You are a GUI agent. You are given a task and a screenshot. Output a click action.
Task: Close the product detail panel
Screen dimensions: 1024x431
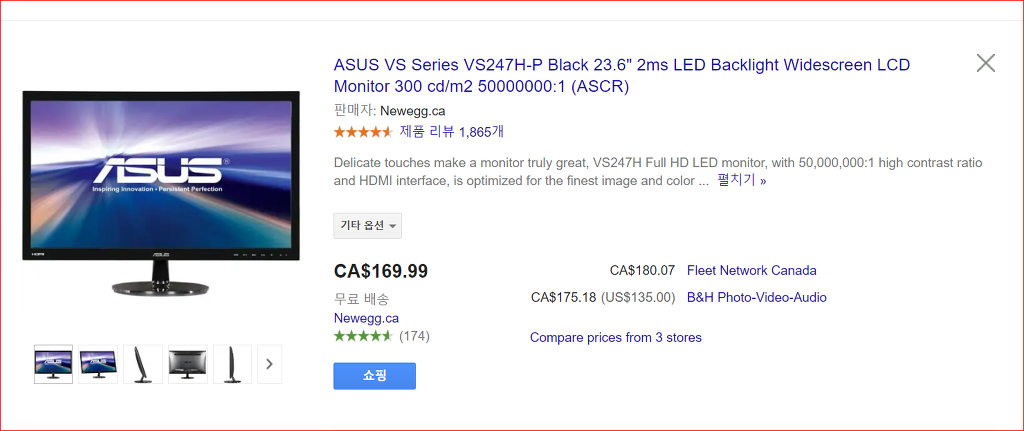click(x=985, y=63)
